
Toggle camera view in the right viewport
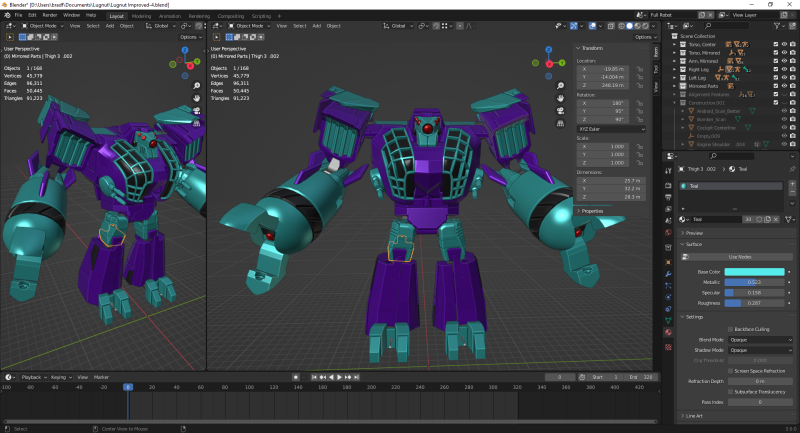coord(560,111)
